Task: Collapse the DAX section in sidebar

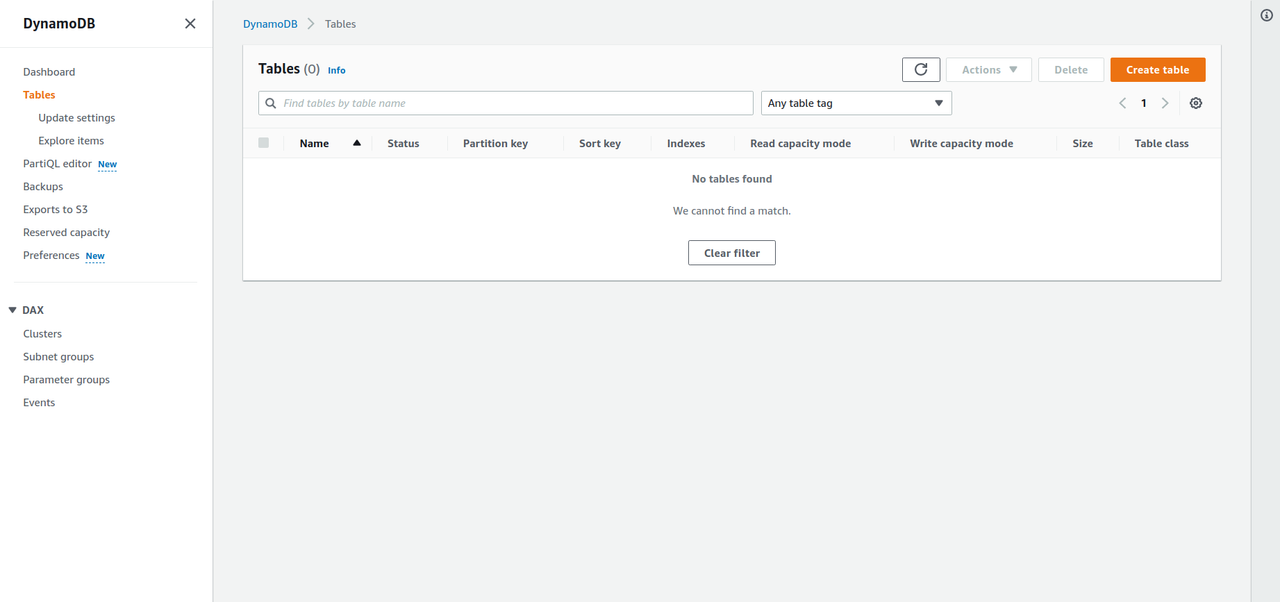Action: tap(13, 310)
